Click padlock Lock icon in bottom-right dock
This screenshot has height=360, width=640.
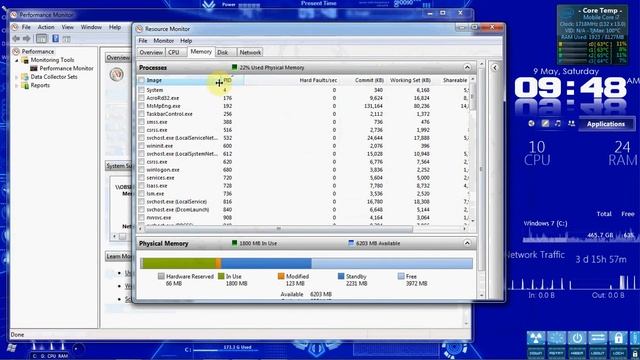618,338
